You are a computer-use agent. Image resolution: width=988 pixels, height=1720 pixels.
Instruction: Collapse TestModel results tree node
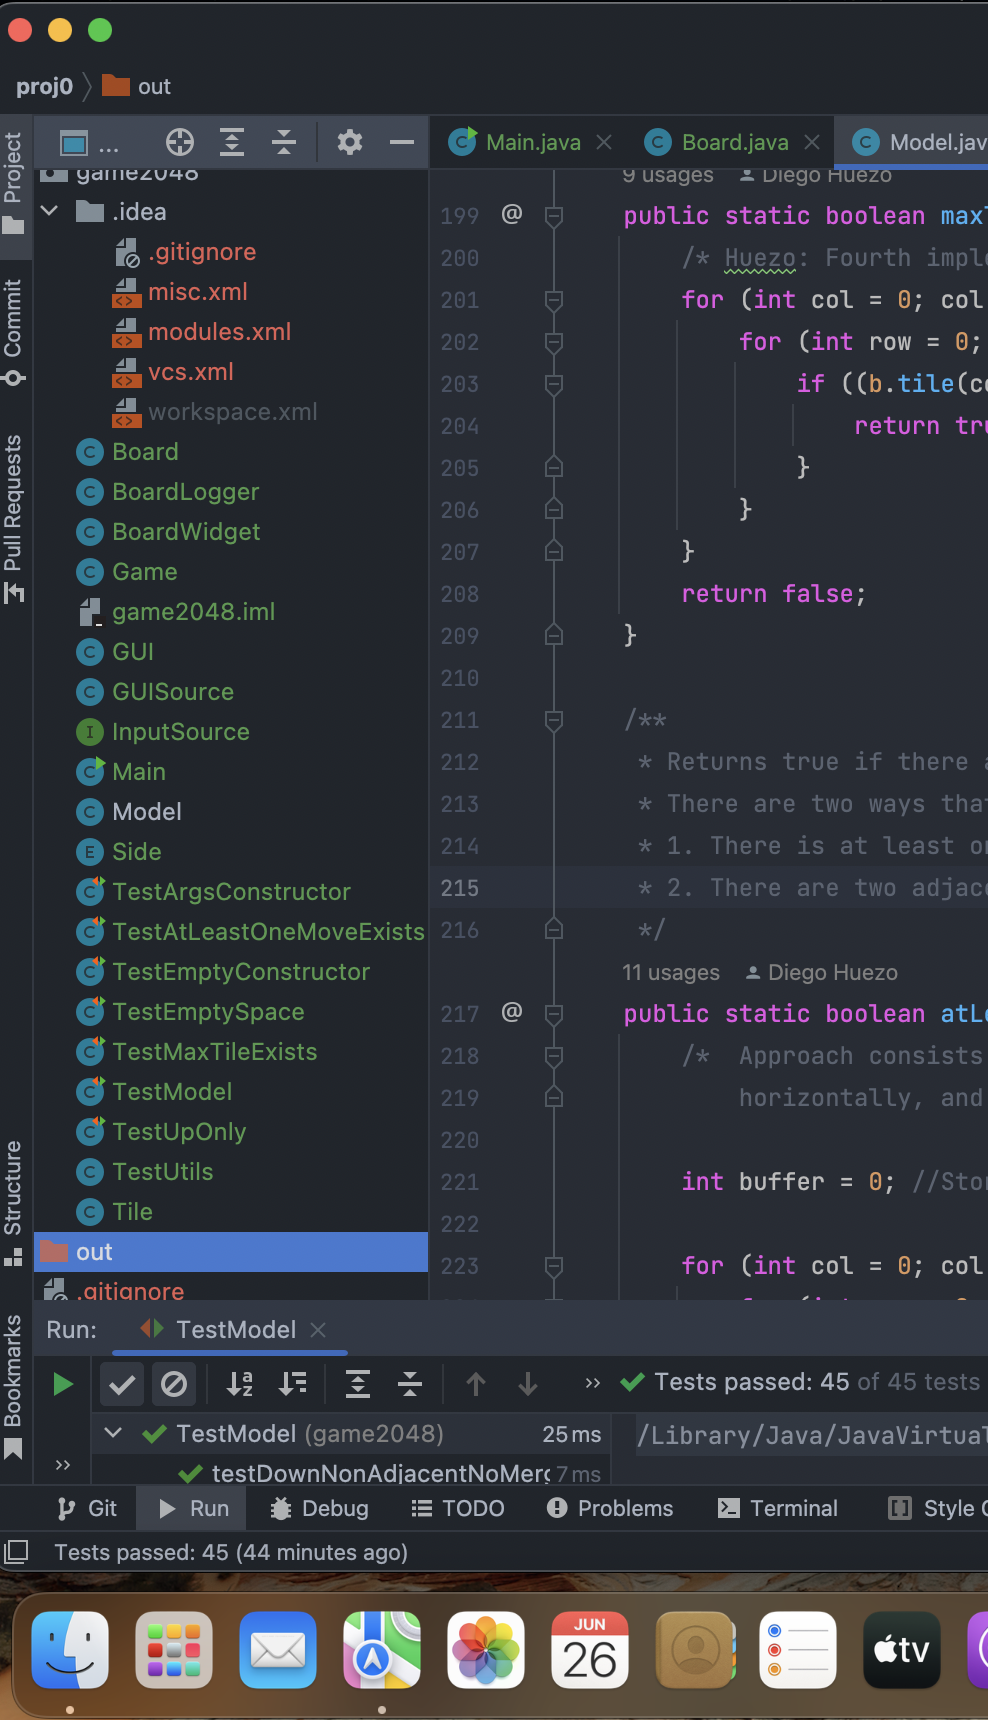tap(114, 1433)
